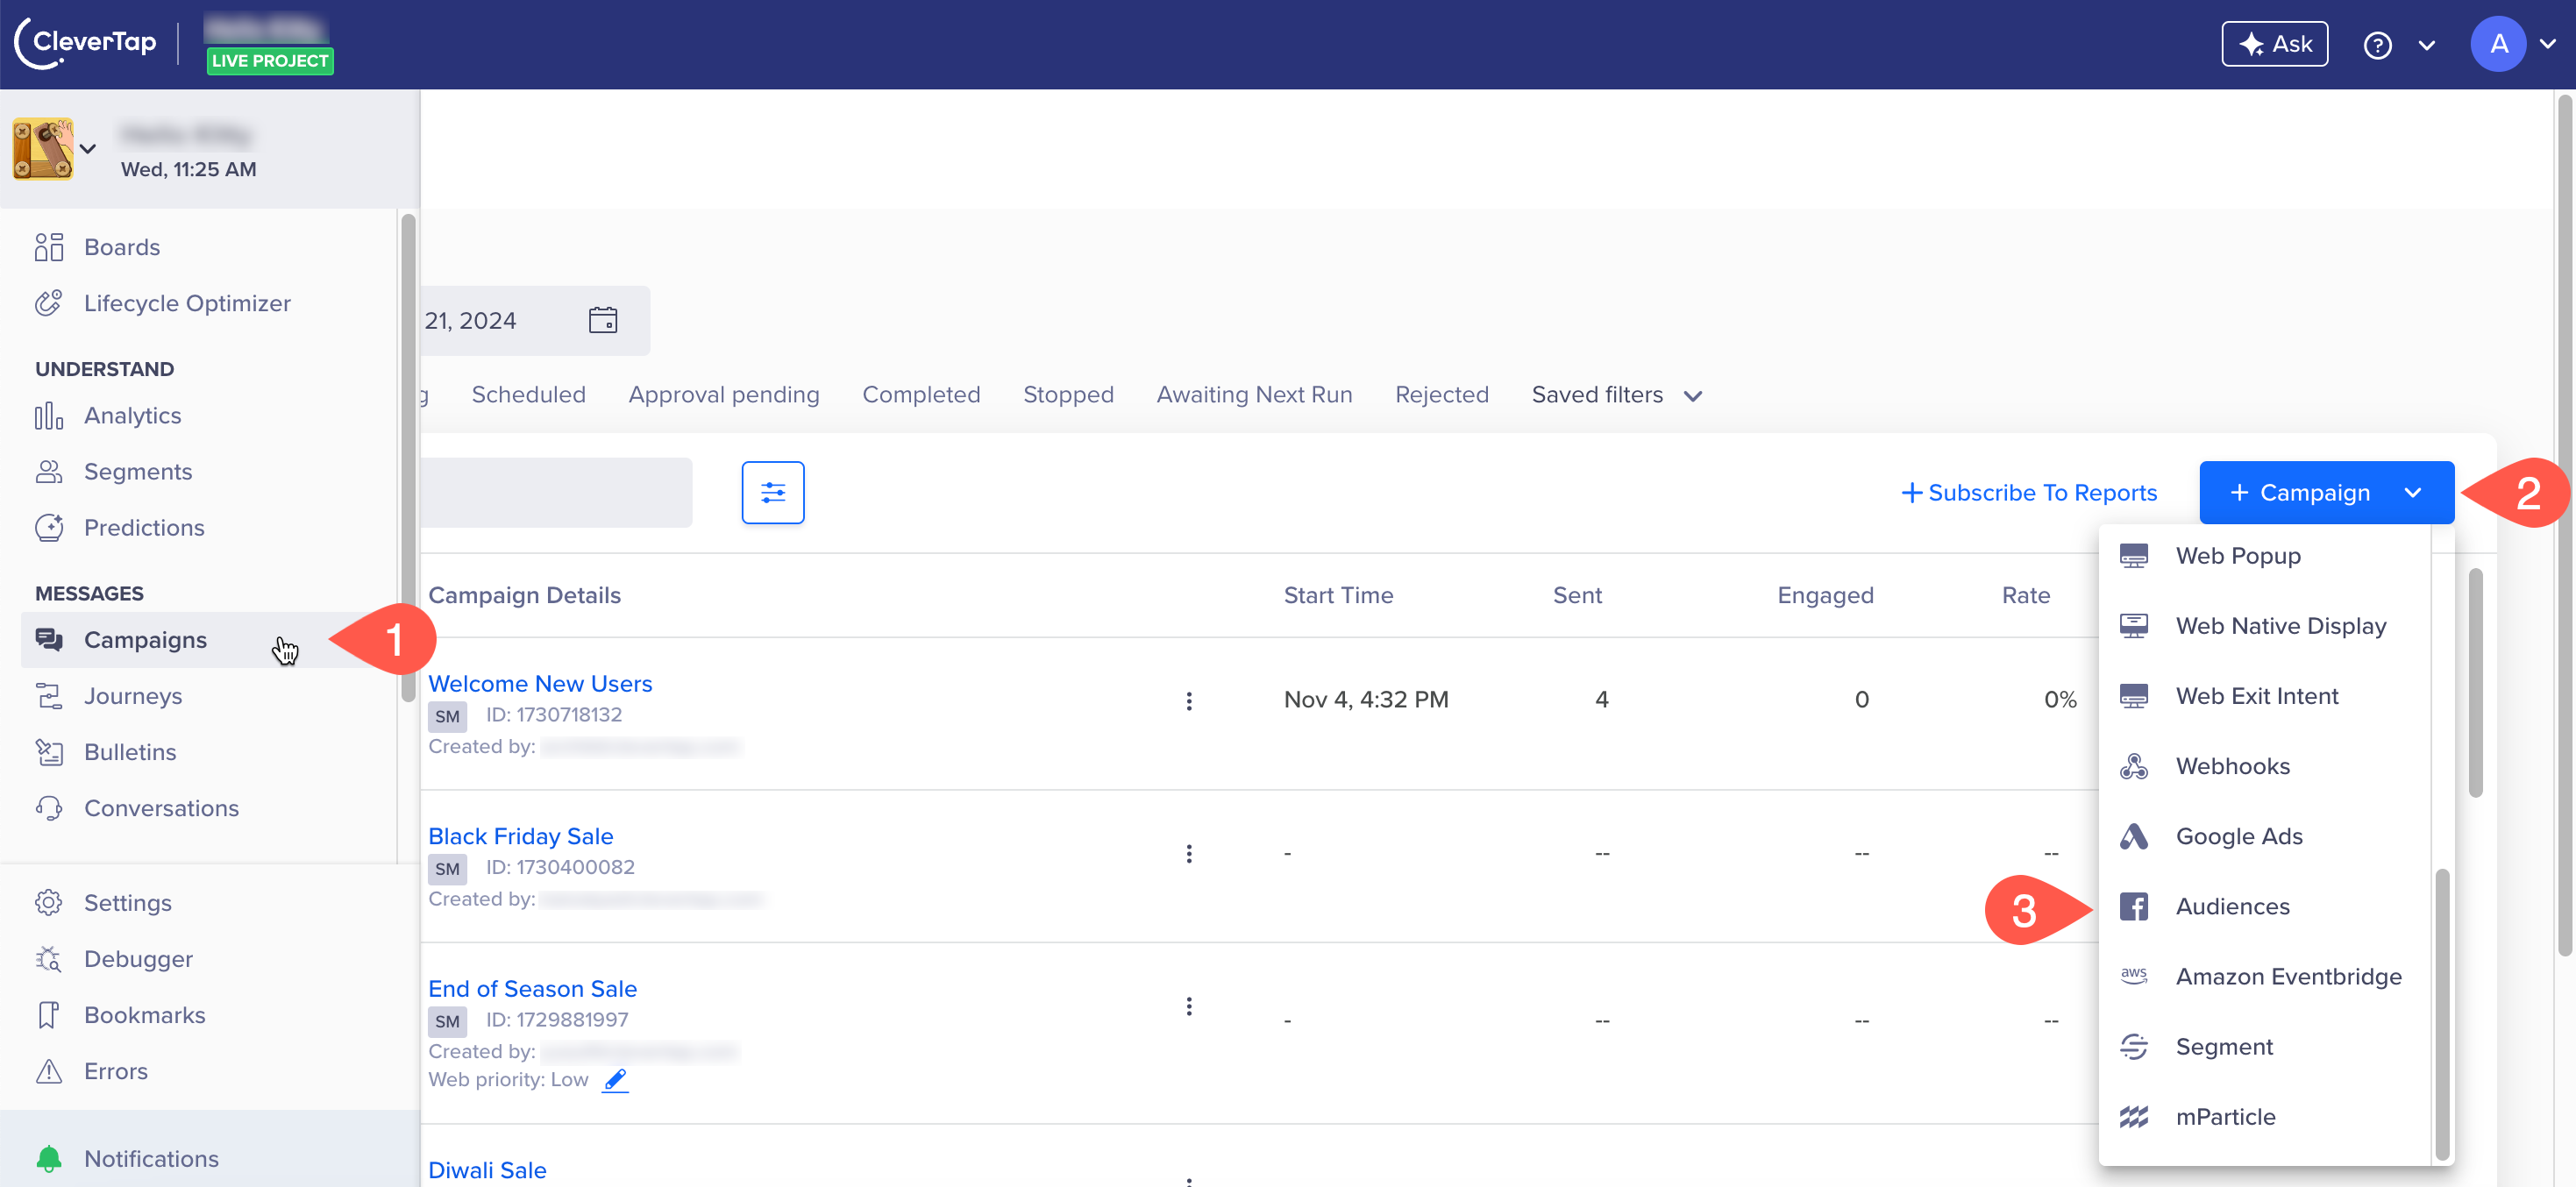Select the Completed tab

pos(922,394)
